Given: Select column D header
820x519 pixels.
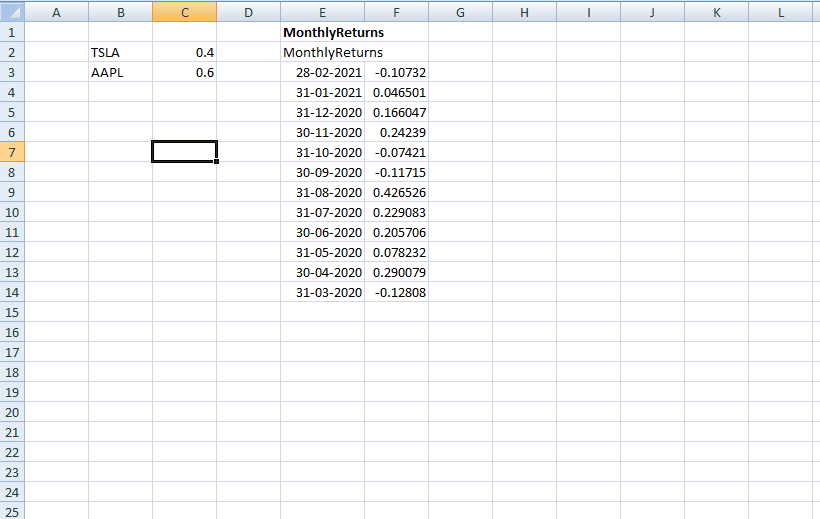Looking at the screenshot, I should tap(248, 12).
